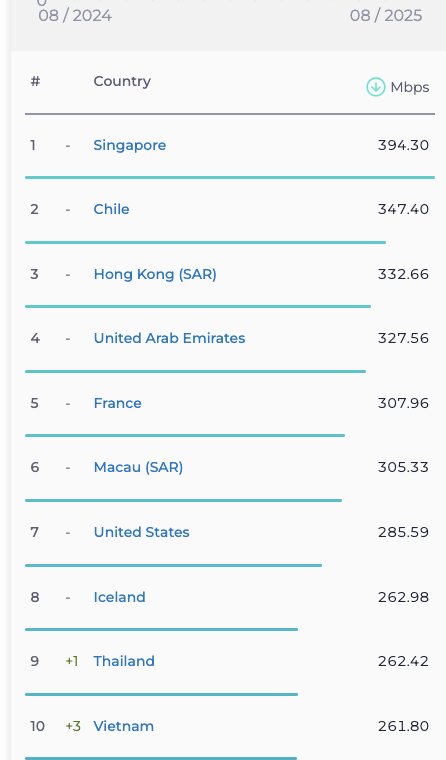Click Vietnam's +3 rank change indicator
This screenshot has height=760, width=446.
click(73, 726)
